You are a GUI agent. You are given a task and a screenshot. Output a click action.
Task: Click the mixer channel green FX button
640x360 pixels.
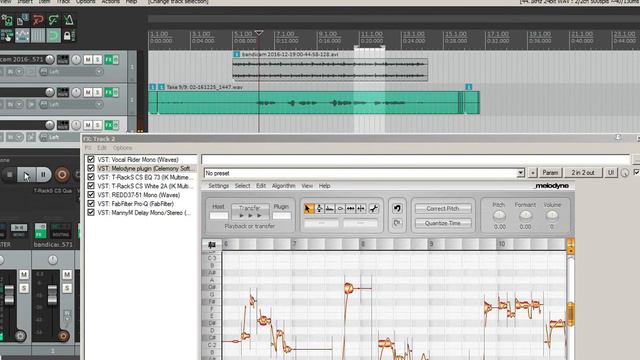40,231
